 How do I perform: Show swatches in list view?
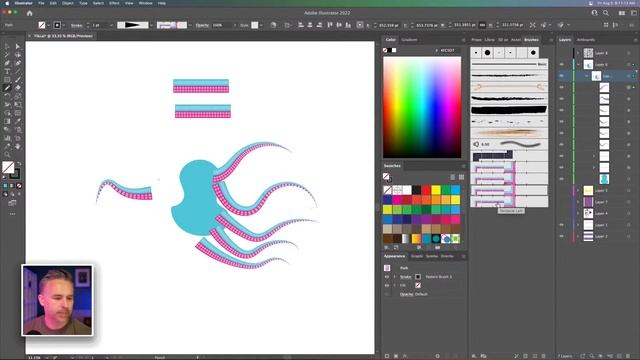[453, 177]
